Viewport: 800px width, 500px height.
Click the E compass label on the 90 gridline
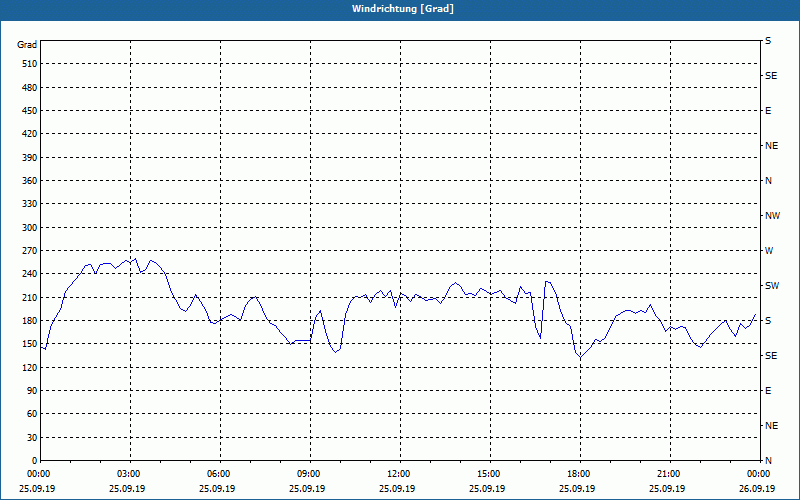[x=768, y=390]
